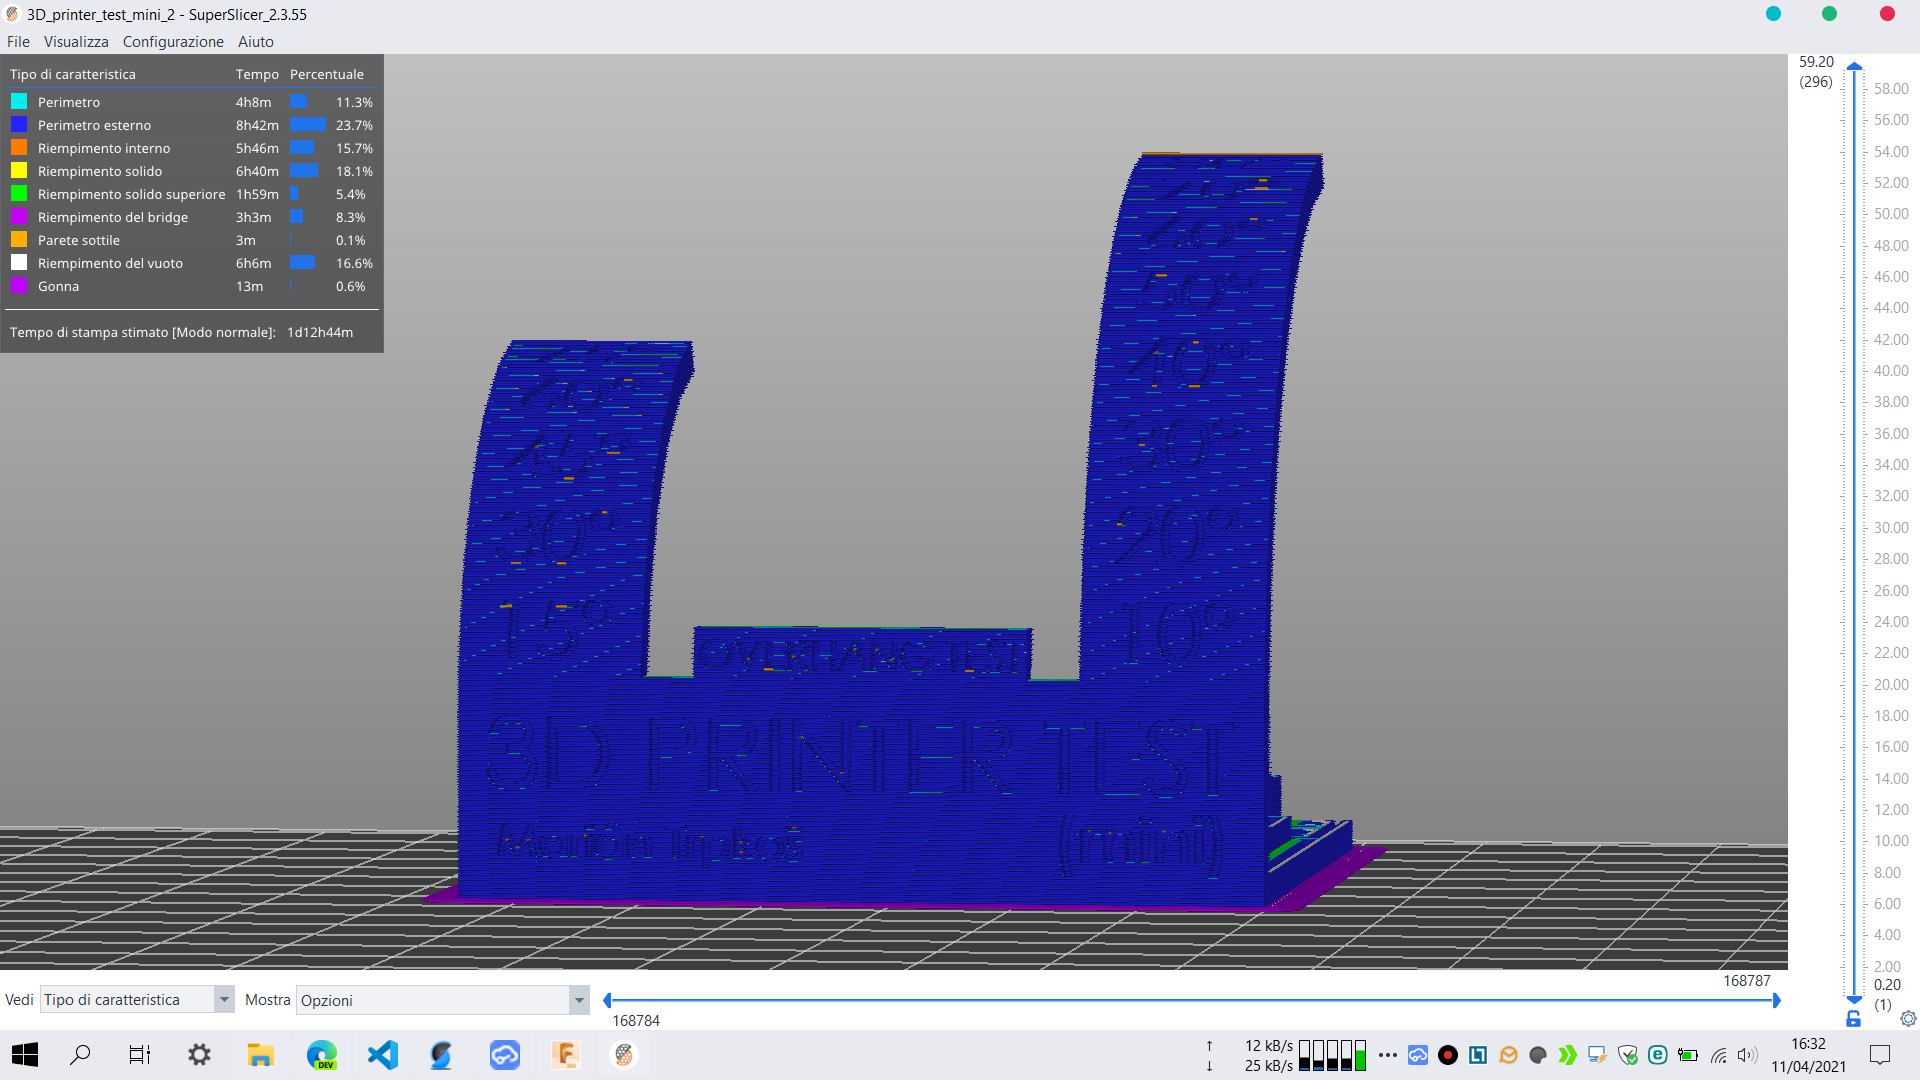Image resolution: width=1920 pixels, height=1080 pixels.
Task: Open Windows Settings gear on taskbar
Action: click(x=200, y=1055)
